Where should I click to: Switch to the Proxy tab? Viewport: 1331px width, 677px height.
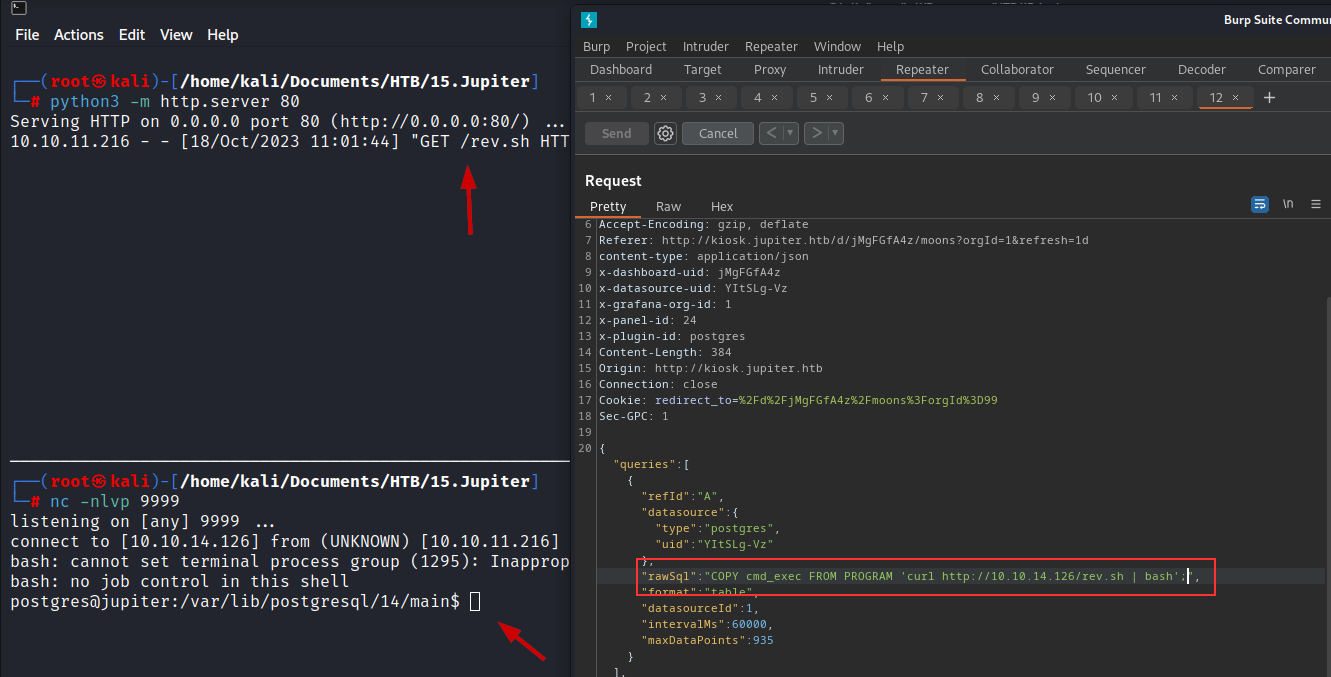770,70
